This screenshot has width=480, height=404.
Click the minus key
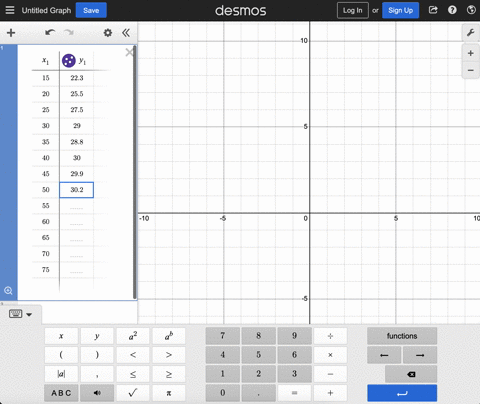point(330,374)
